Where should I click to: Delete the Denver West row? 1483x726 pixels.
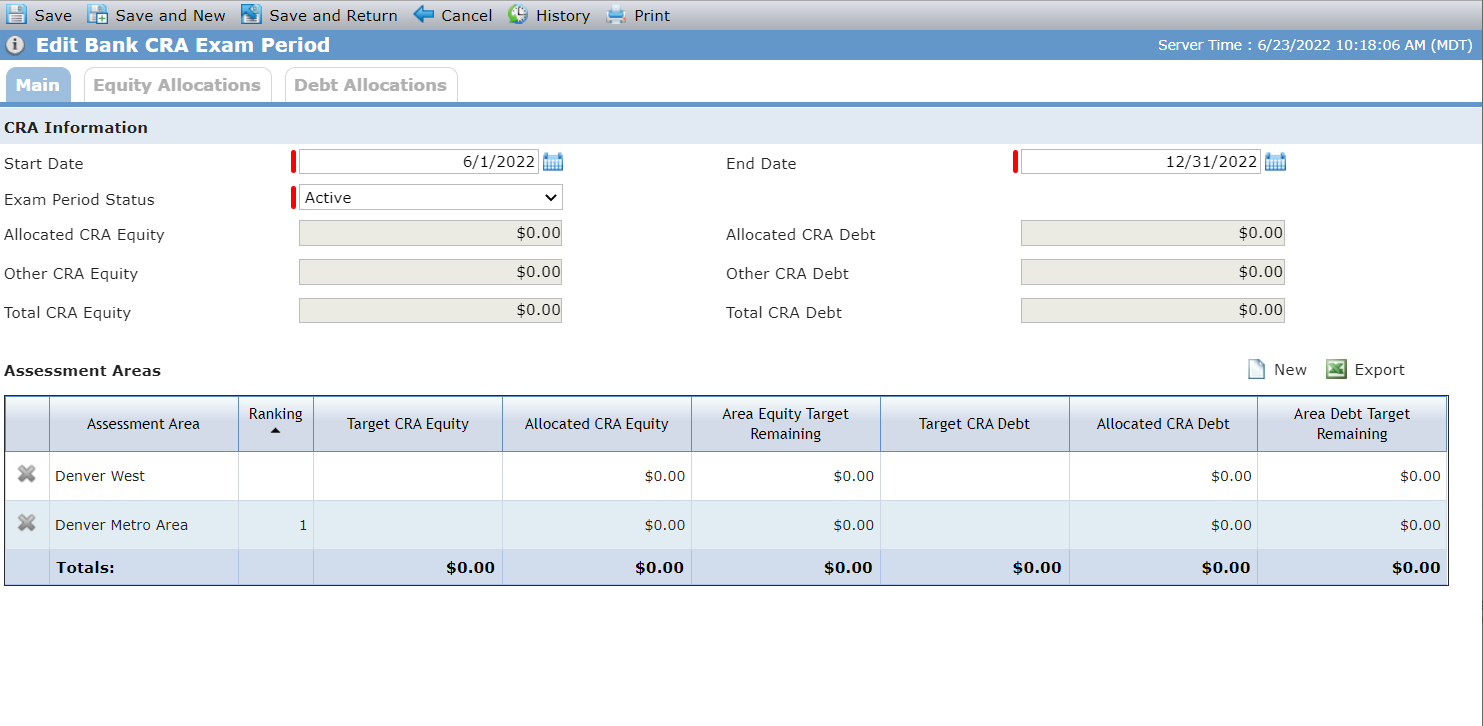[x=27, y=475]
